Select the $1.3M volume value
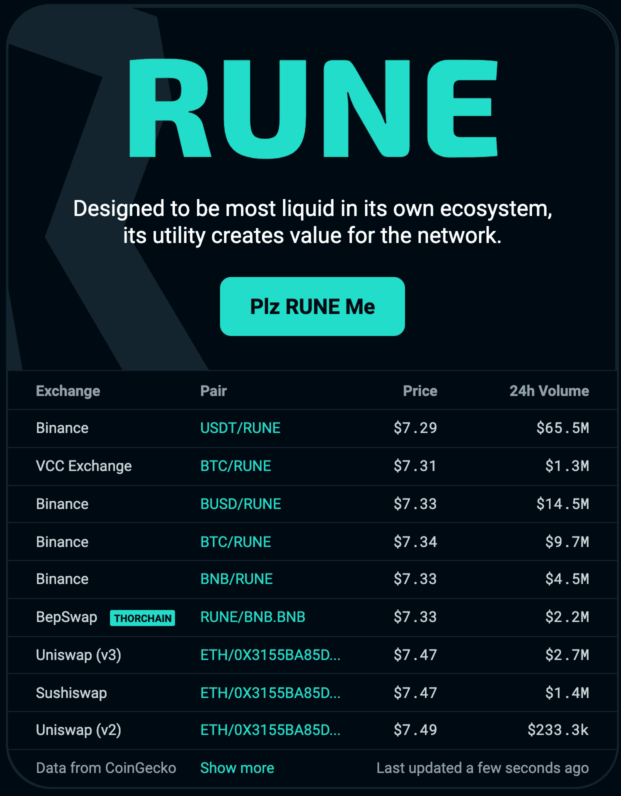 pyautogui.click(x=567, y=466)
